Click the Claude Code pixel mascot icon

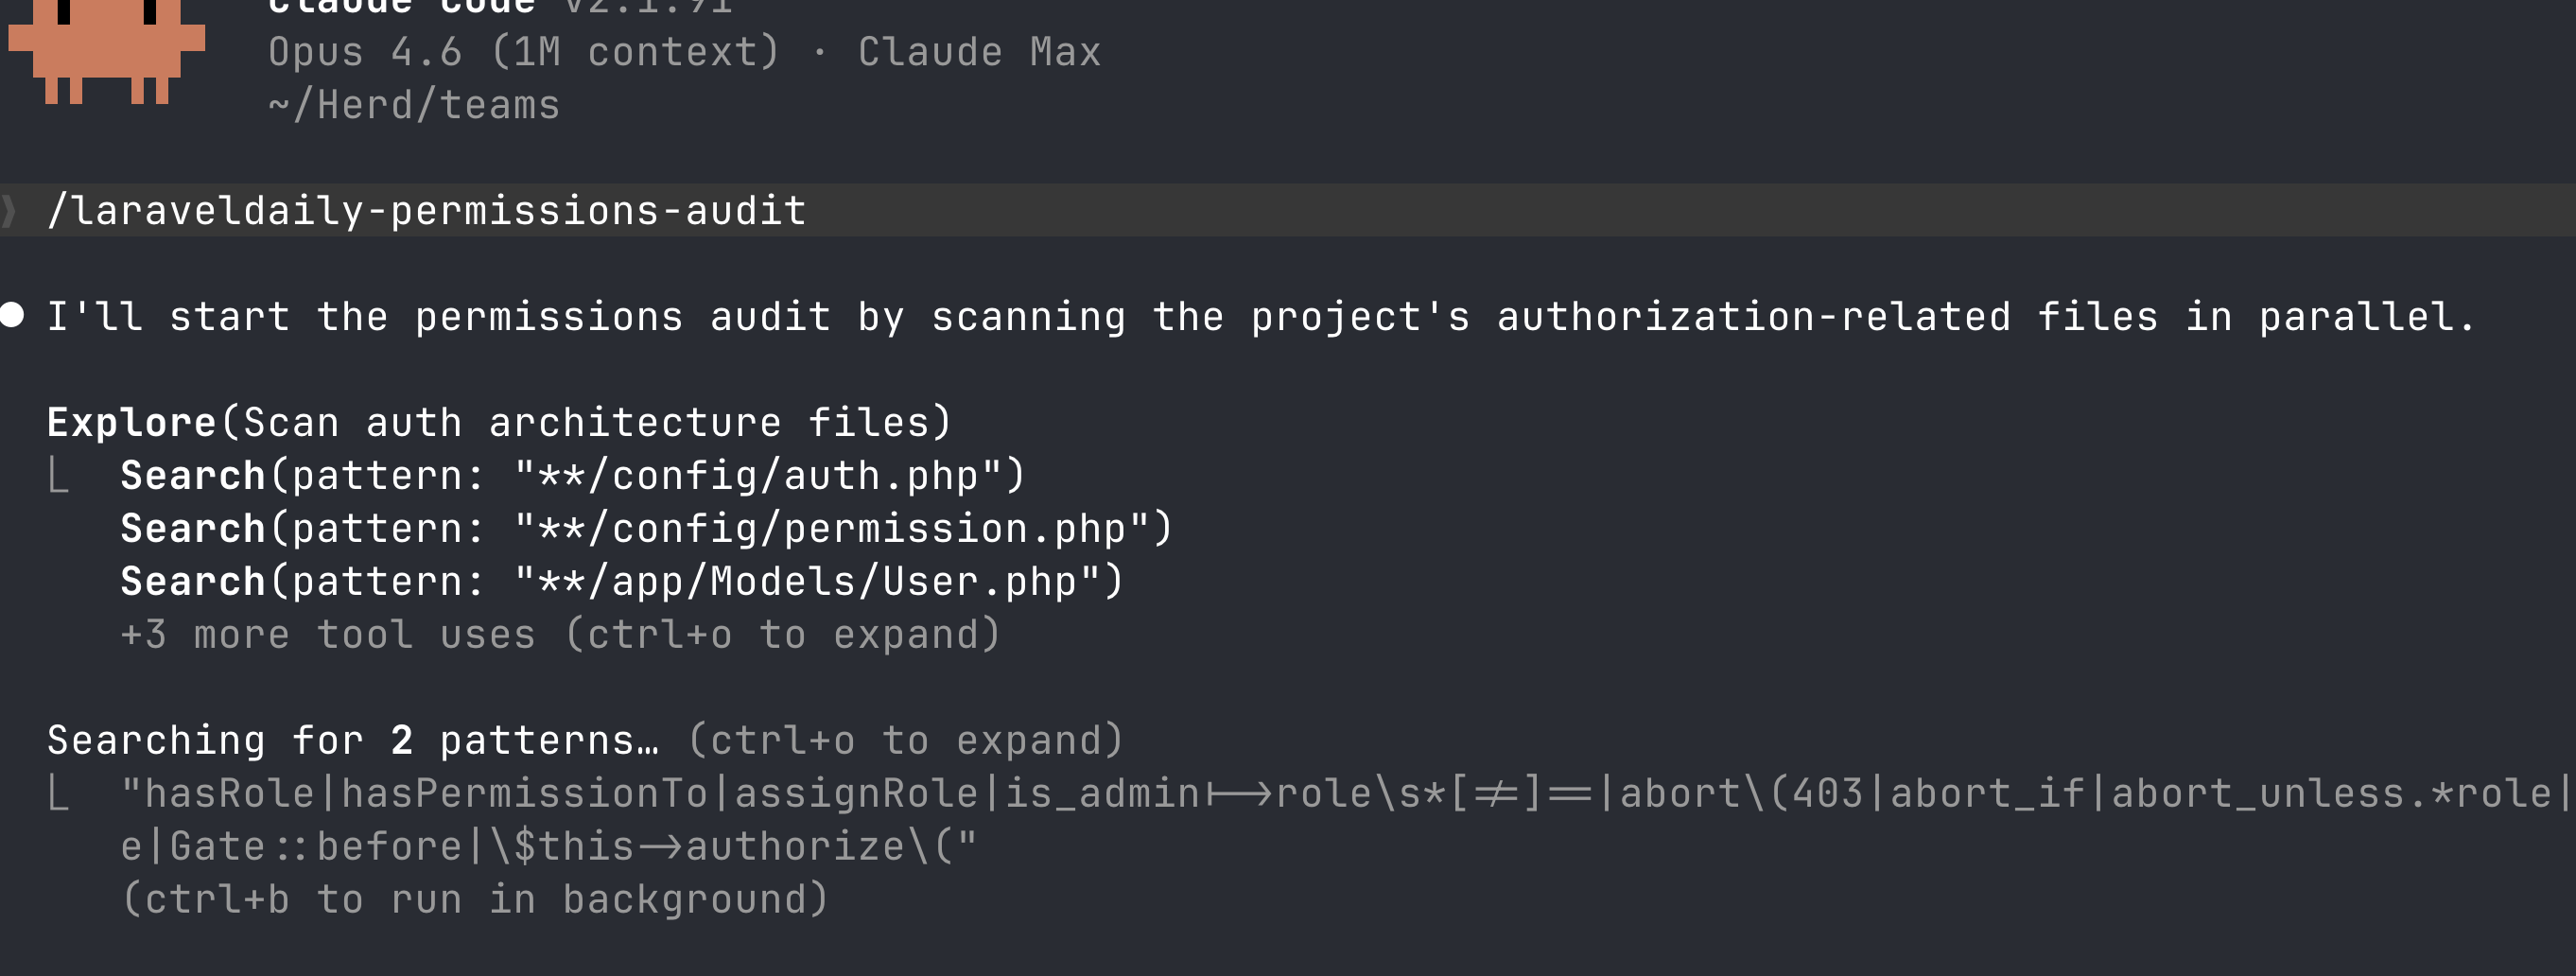pyautogui.click(x=106, y=48)
